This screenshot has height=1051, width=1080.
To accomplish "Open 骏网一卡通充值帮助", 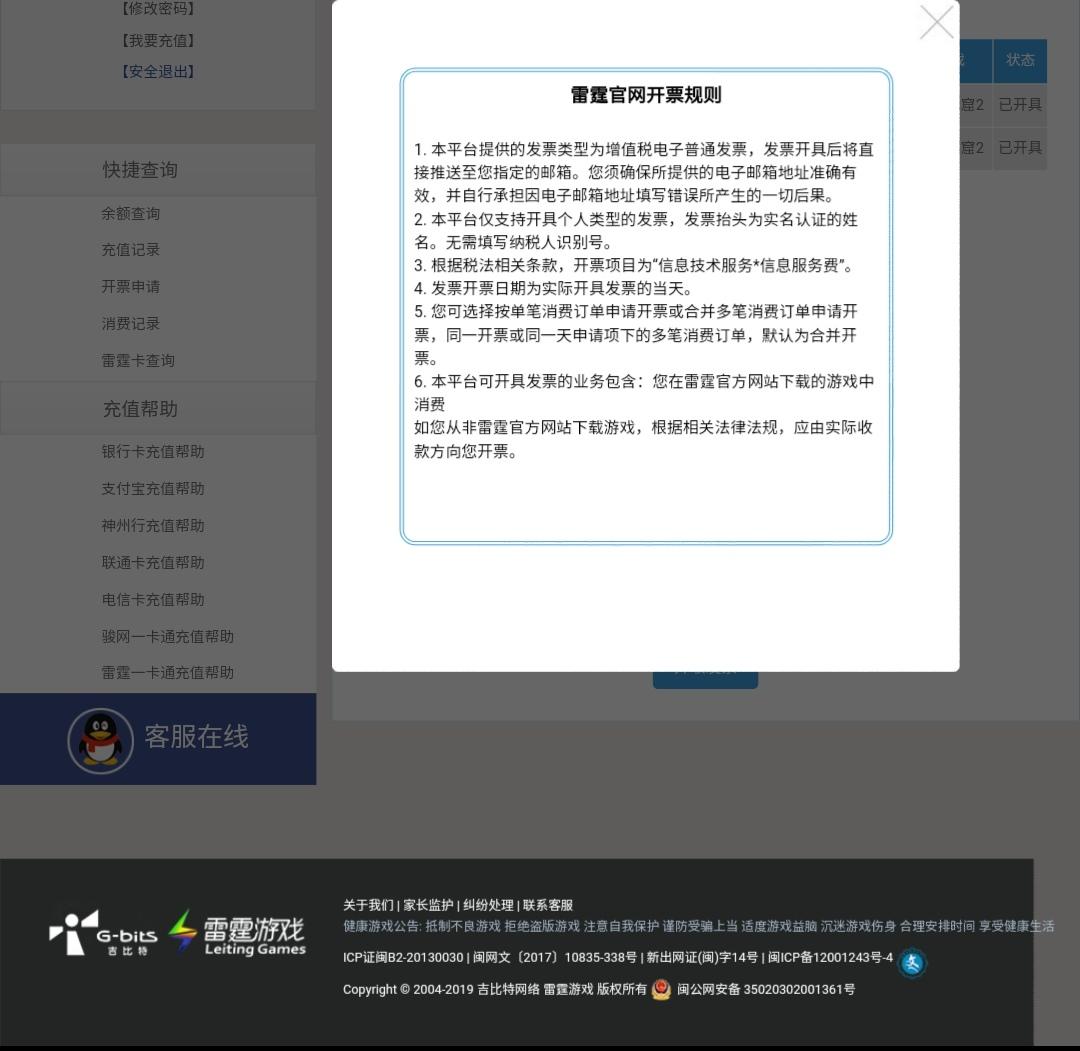I will click(x=167, y=636).
